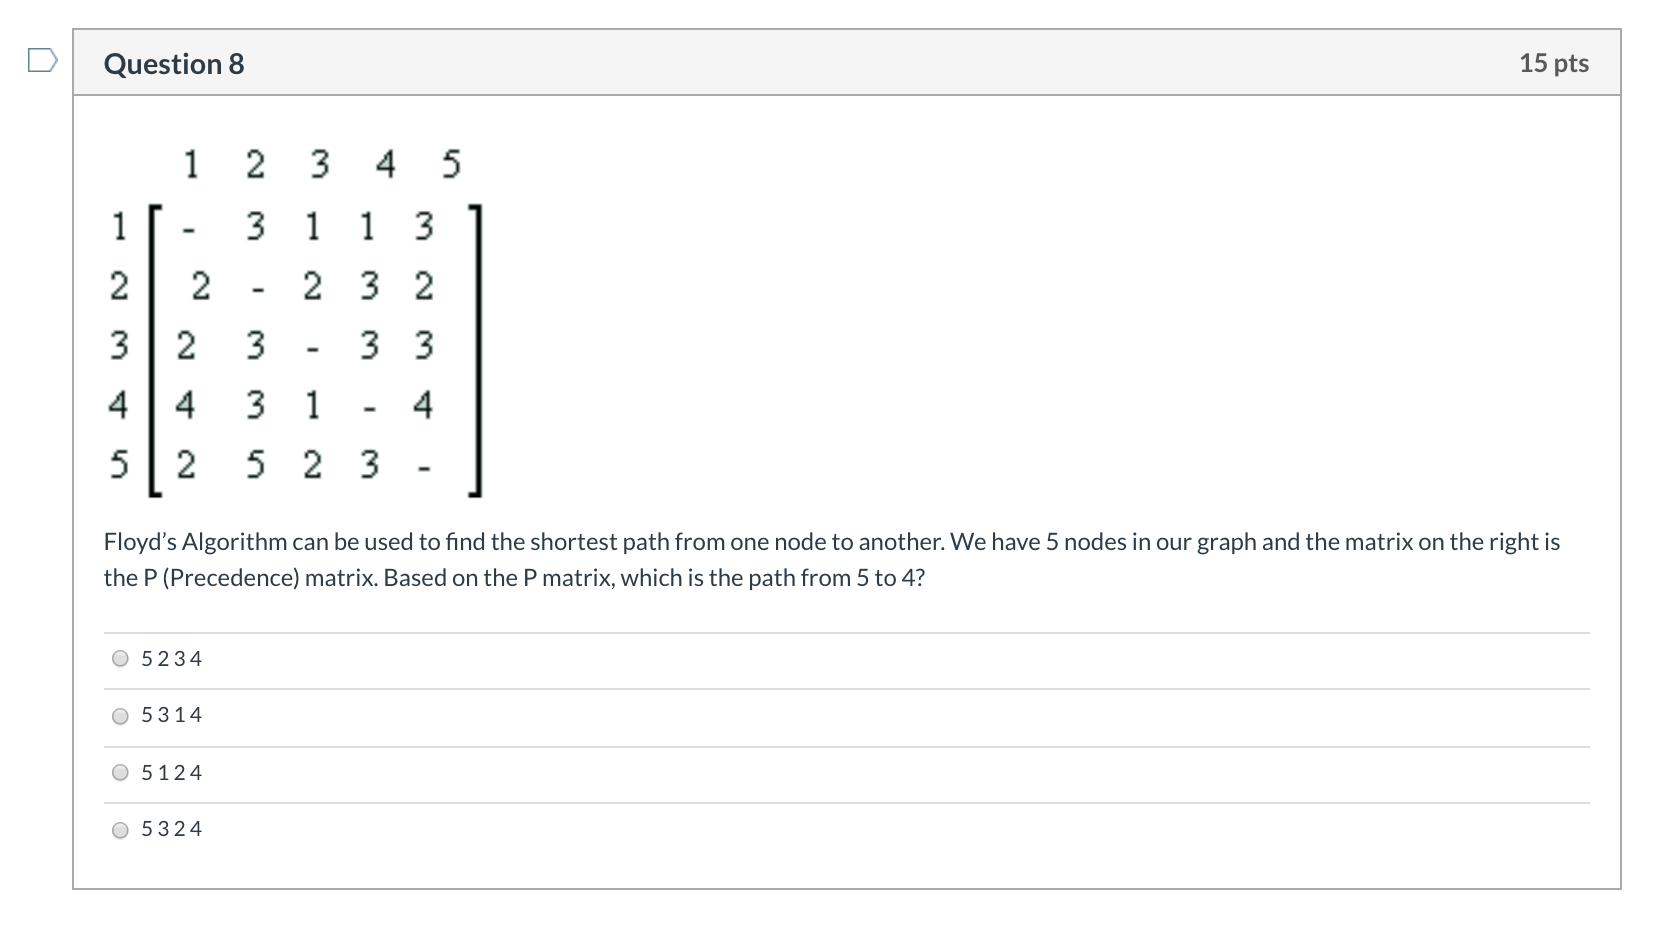Click the answer text 5314
This screenshot has height=930, width=1660.
(x=172, y=715)
